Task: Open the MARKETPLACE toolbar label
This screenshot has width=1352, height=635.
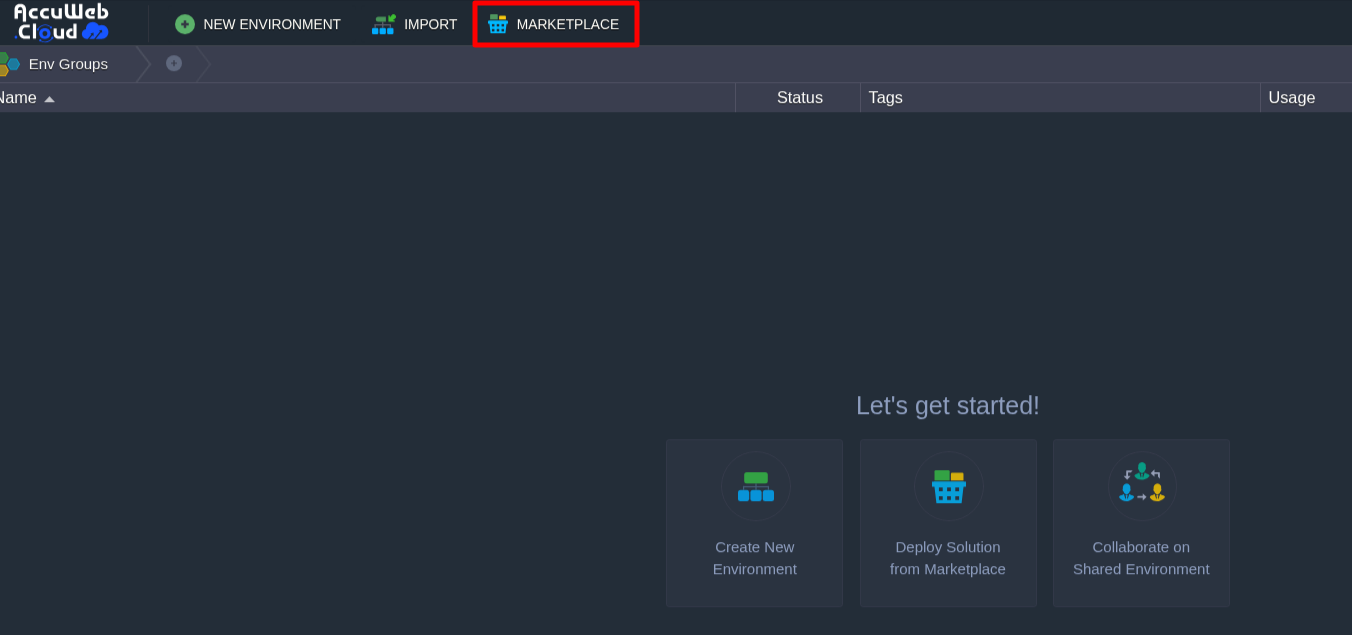Action: [x=567, y=24]
